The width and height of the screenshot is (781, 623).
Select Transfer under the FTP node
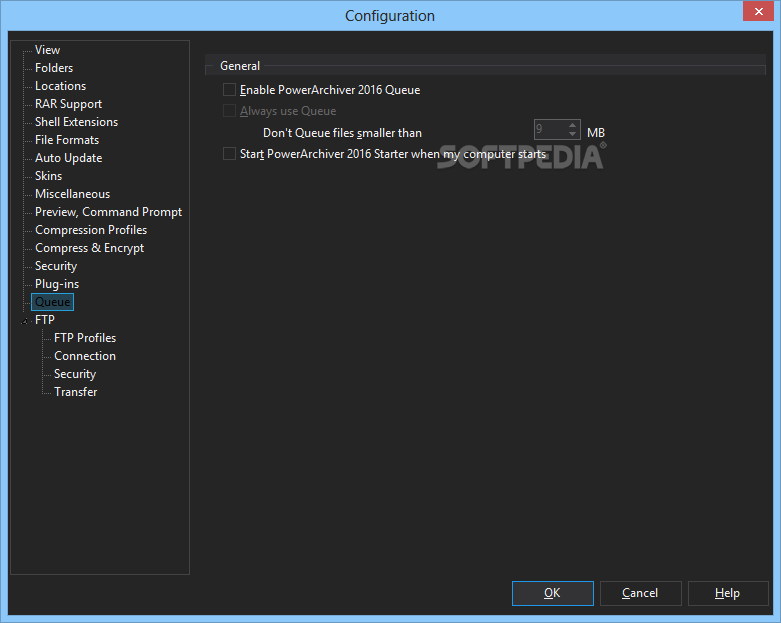(75, 392)
